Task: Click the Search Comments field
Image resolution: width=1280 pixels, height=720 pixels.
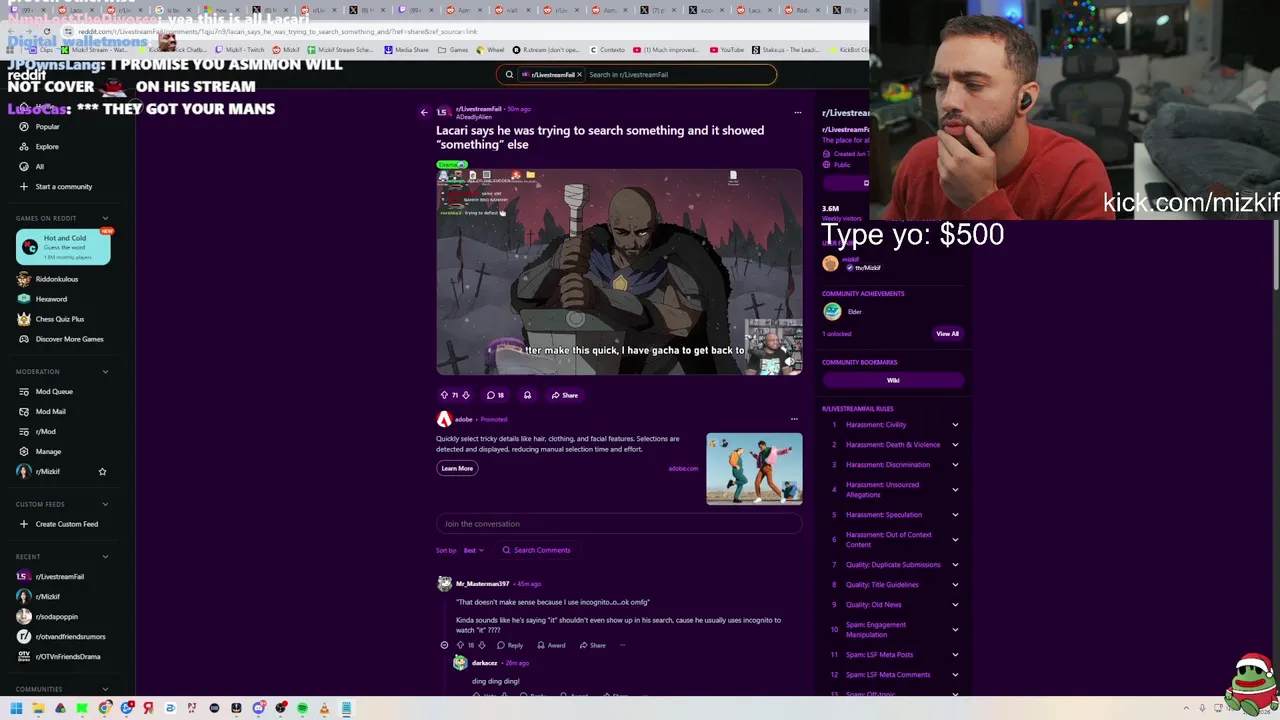Action: 537,550
